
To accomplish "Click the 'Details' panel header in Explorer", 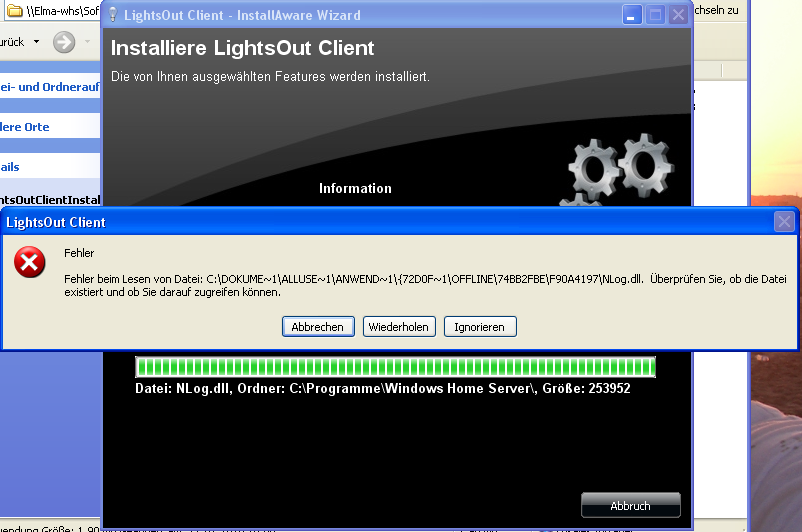I will tap(50, 167).
